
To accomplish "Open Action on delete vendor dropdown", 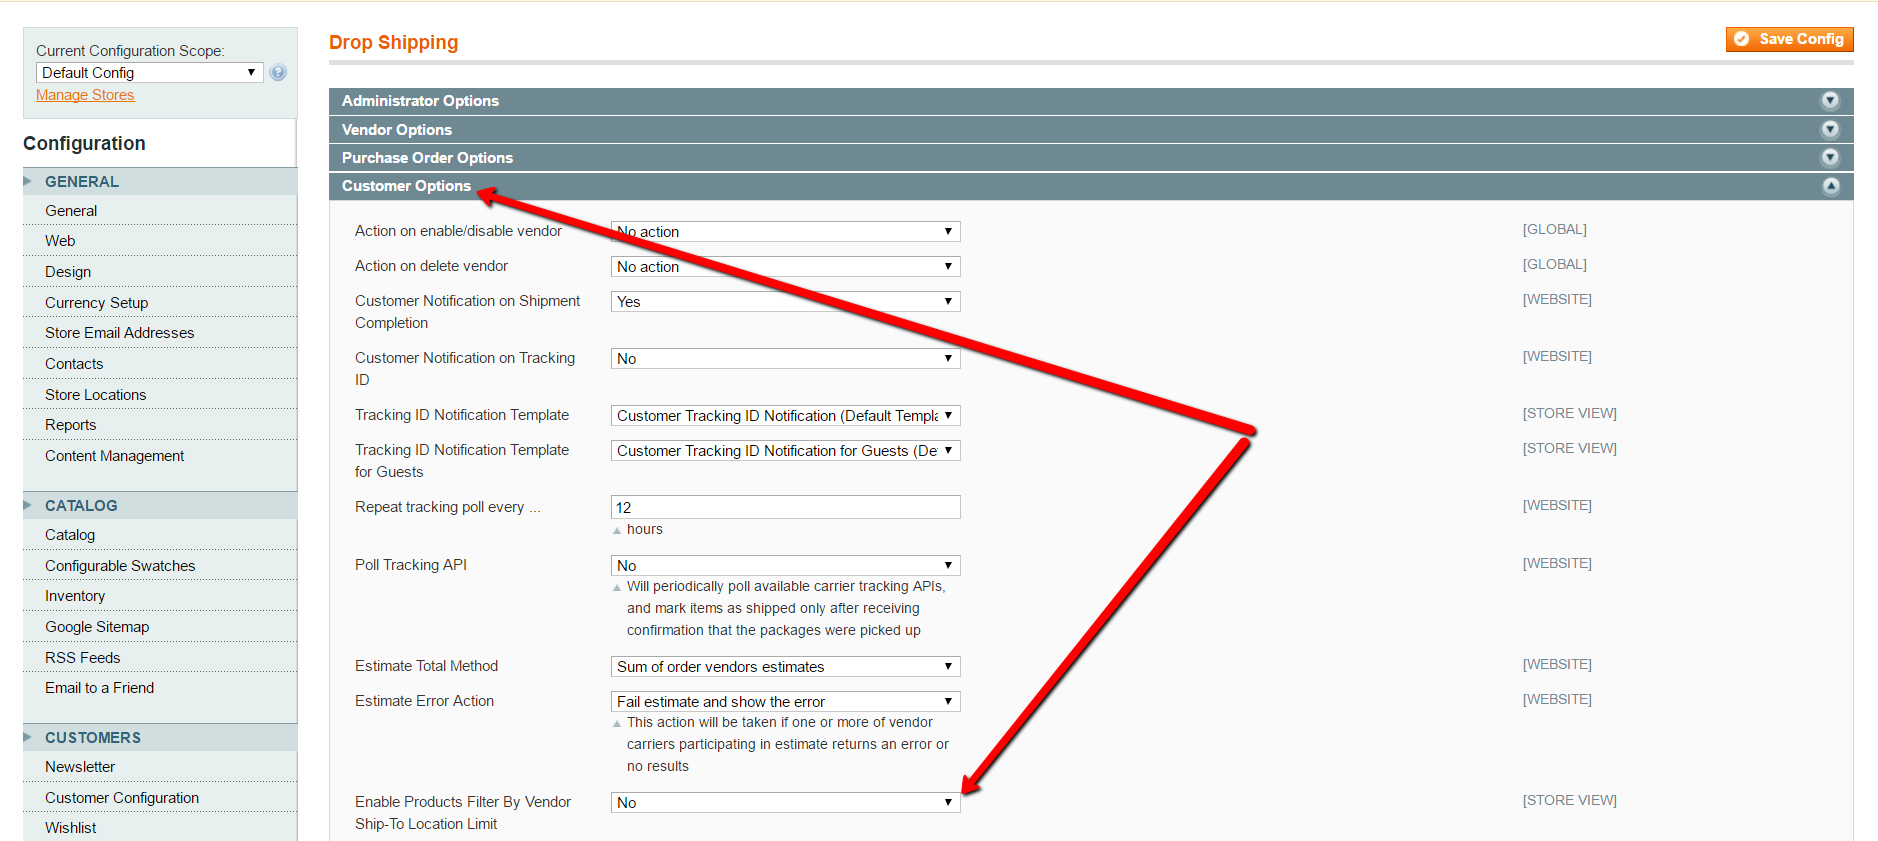I will [x=785, y=266].
